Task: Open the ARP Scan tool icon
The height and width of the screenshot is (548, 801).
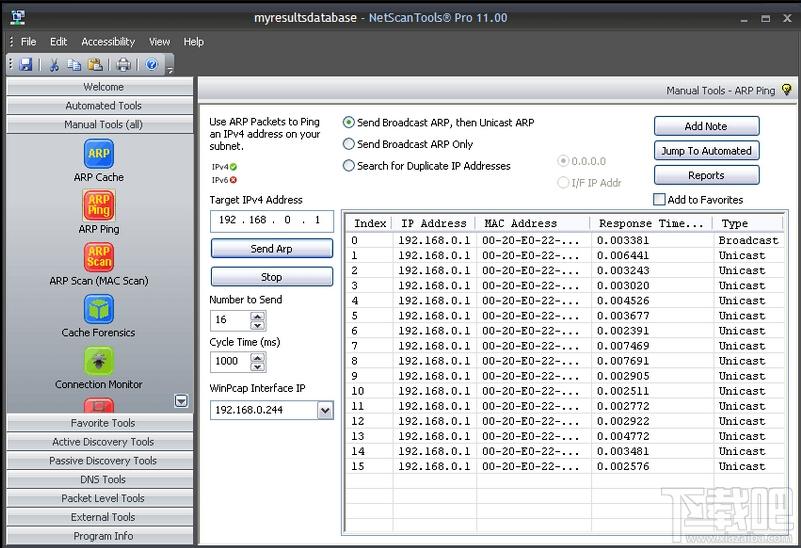Action: [99, 257]
